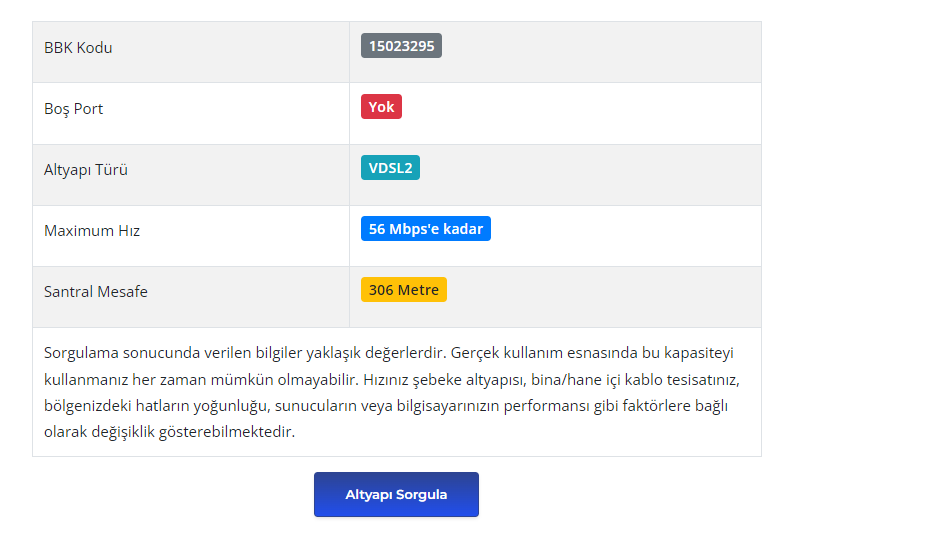Click the Altyapı Türü label
950x557 pixels.
[86, 170]
